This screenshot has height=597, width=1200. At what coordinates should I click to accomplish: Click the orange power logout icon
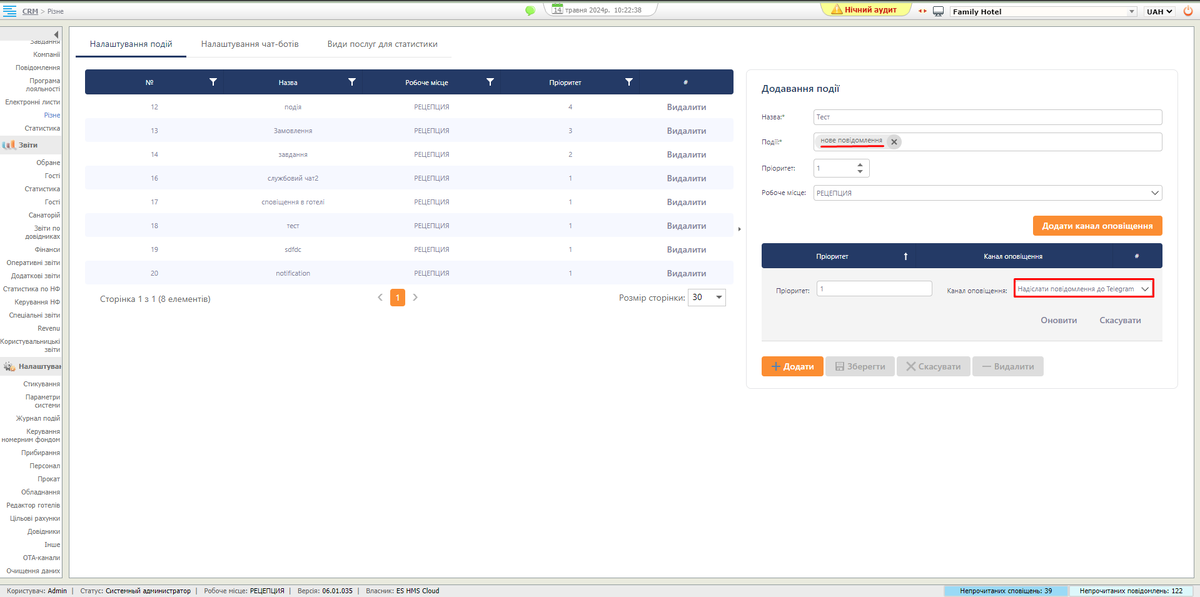1188,11
